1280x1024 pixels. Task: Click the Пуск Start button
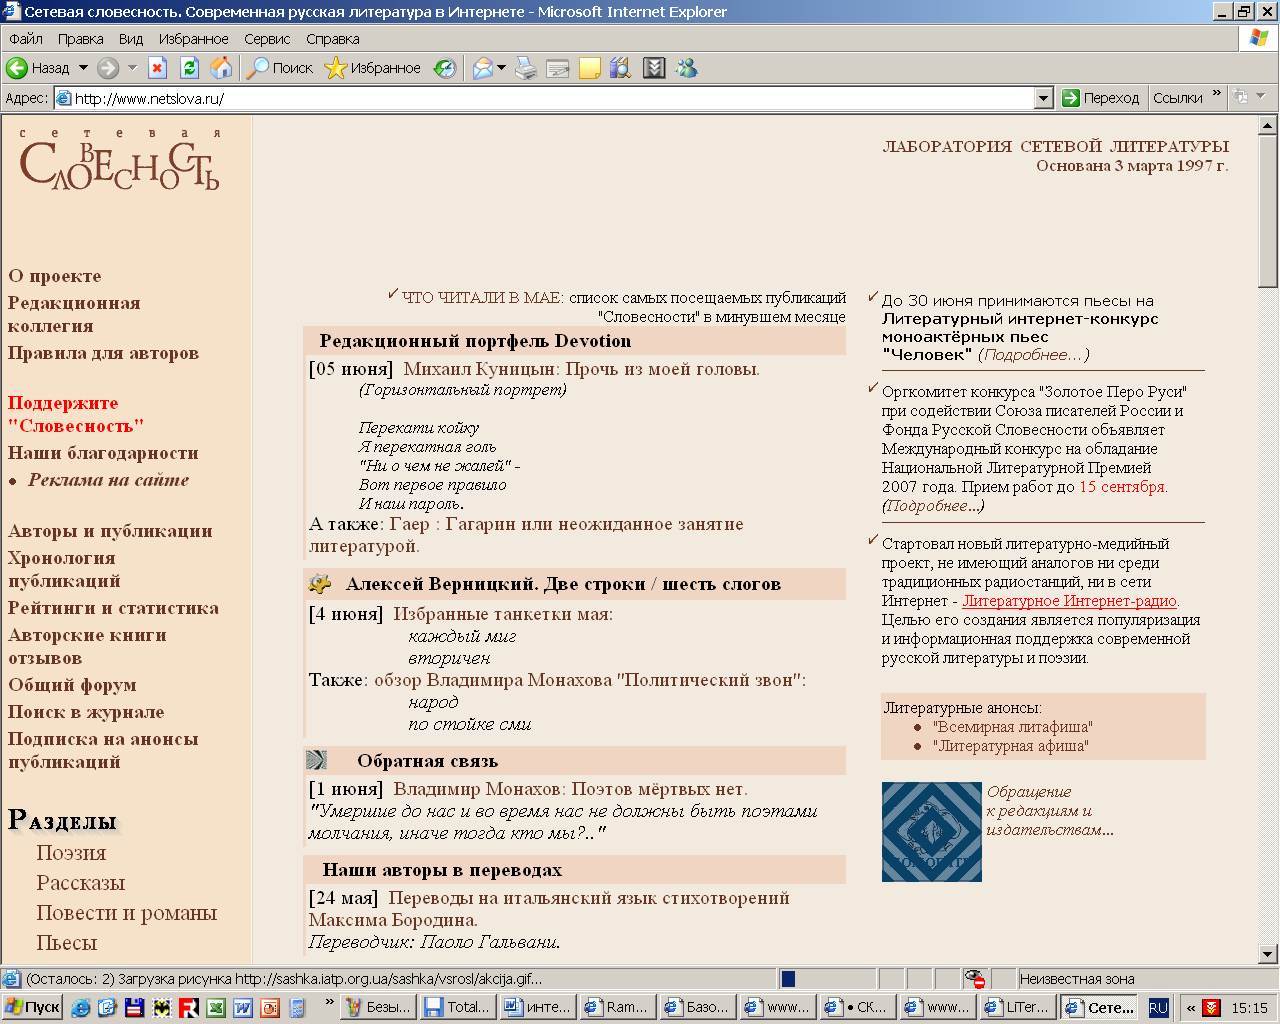32,1007
